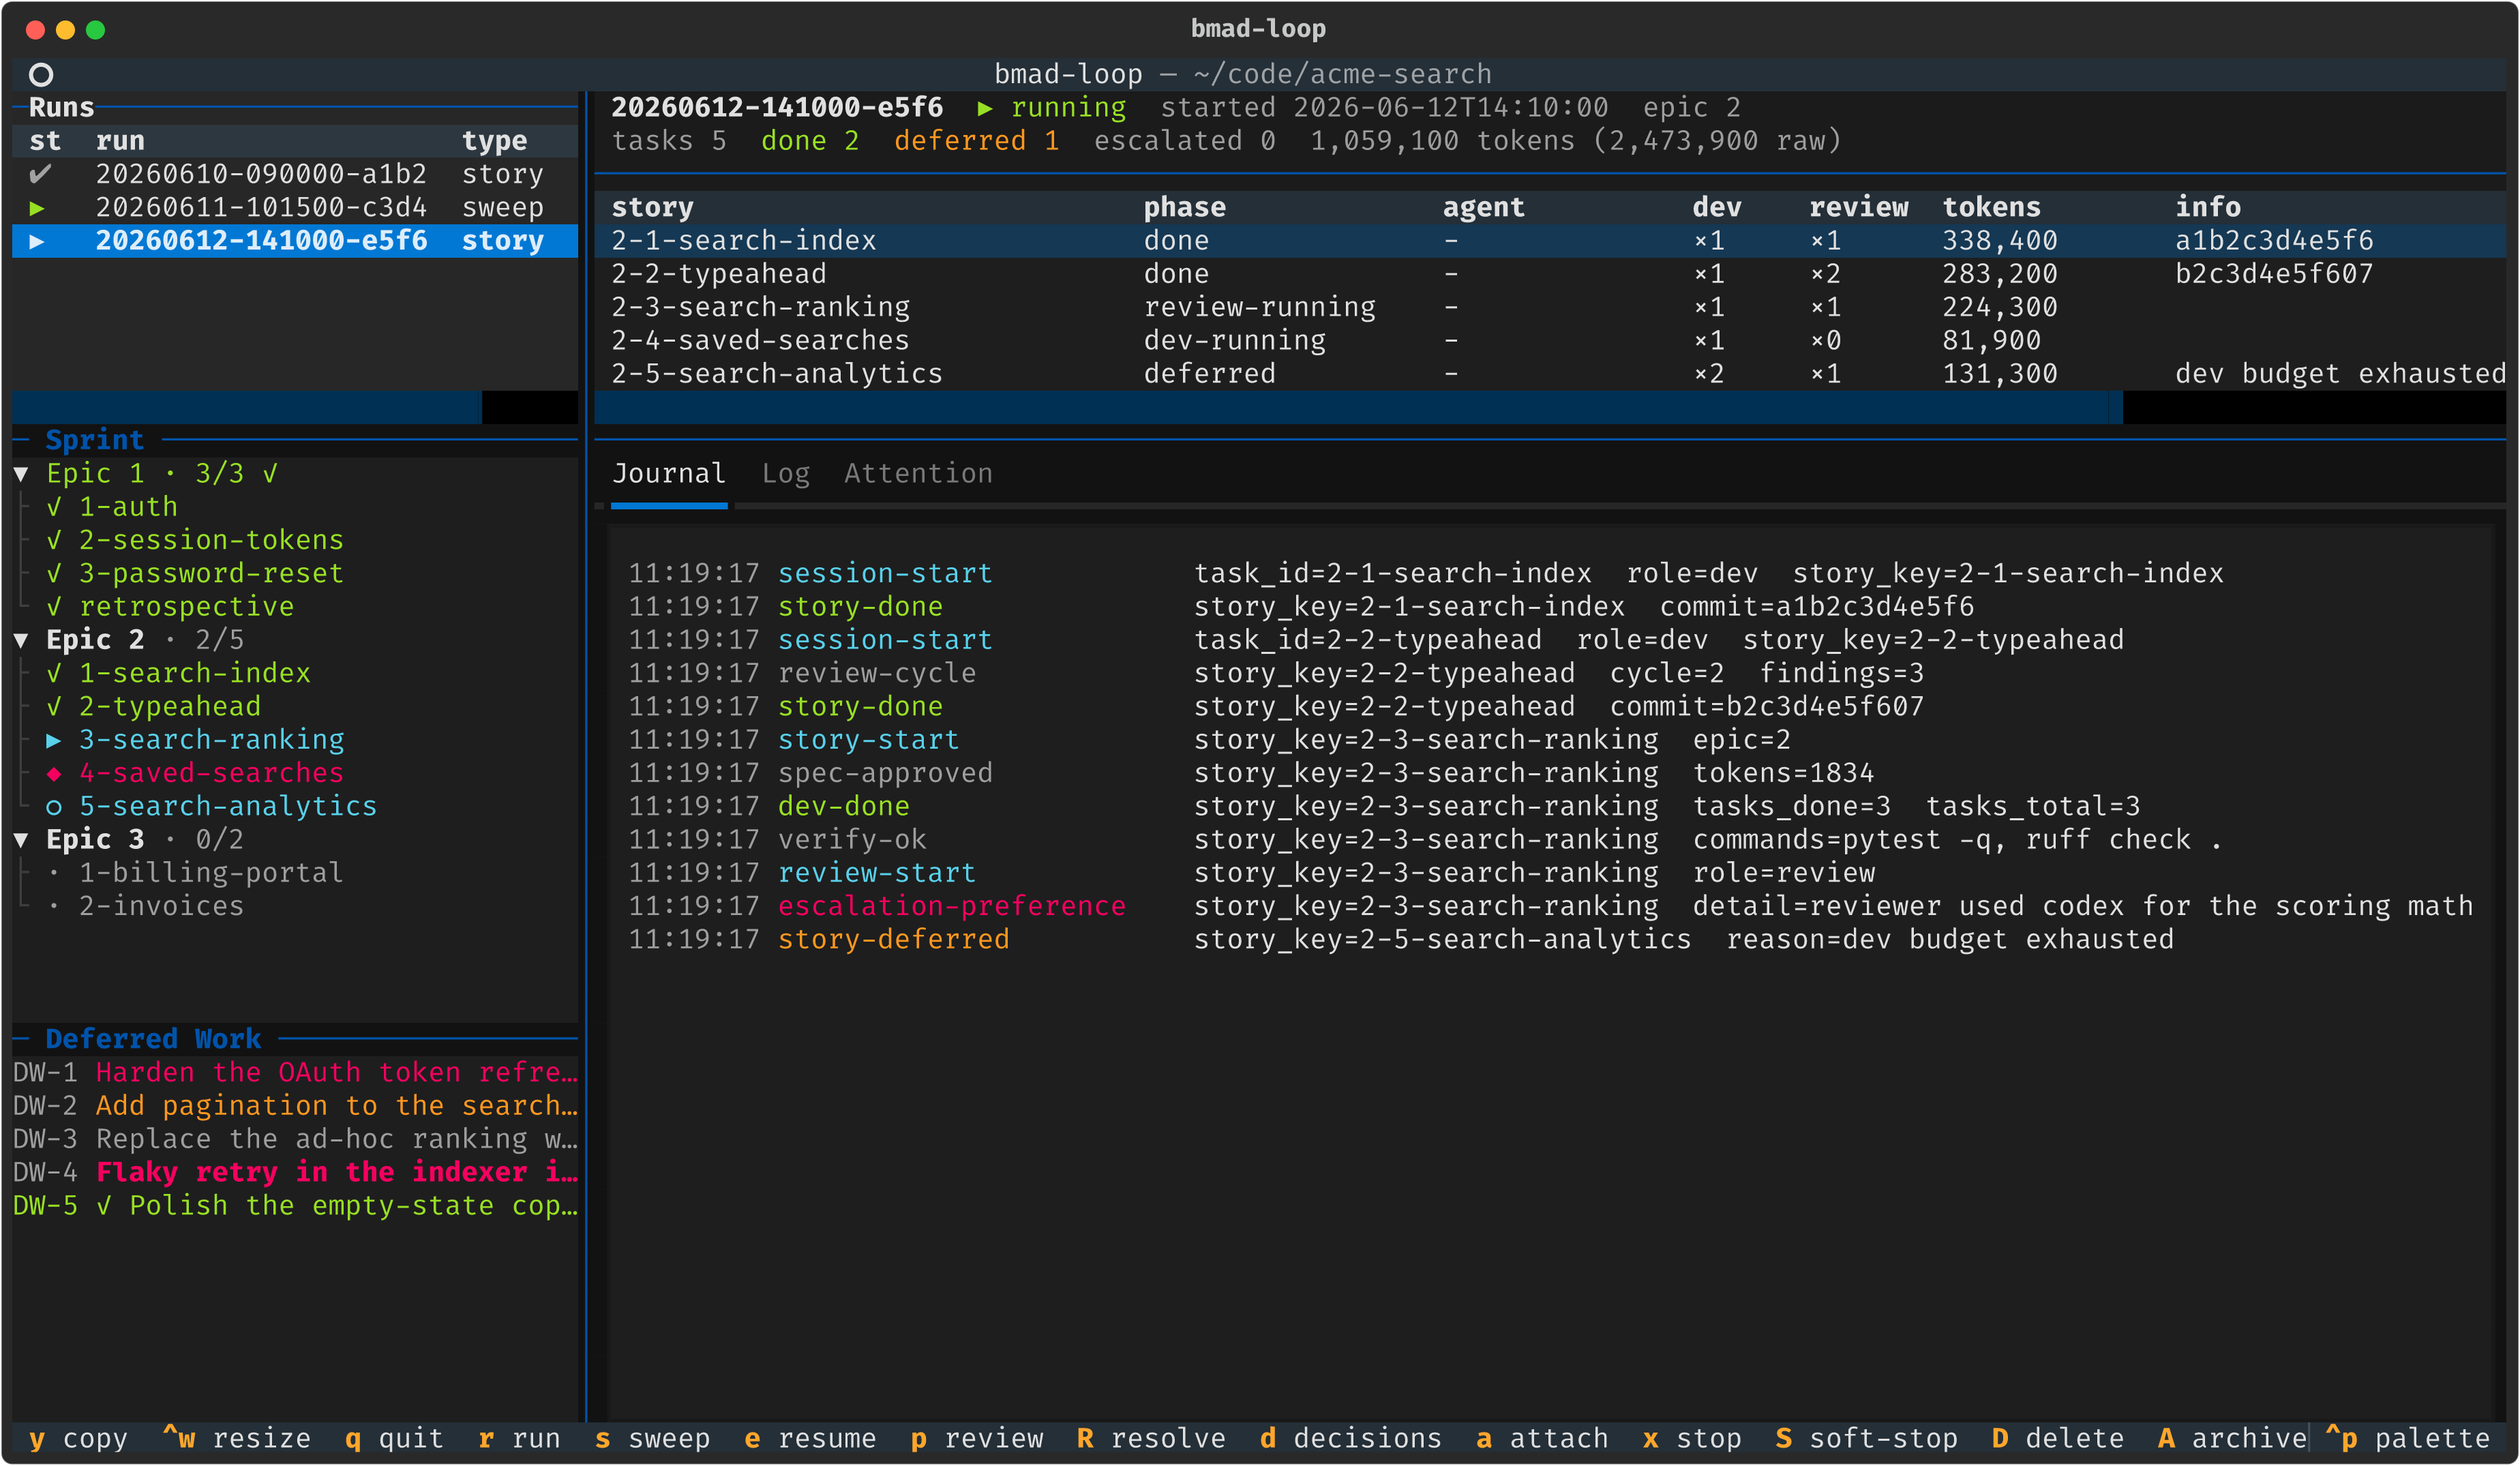The width and height of the screenshot is (2520, 1466).
Task: Select the 2-3-search-ranking story row
Action: pyautogui.click(x=1549, y=307)
